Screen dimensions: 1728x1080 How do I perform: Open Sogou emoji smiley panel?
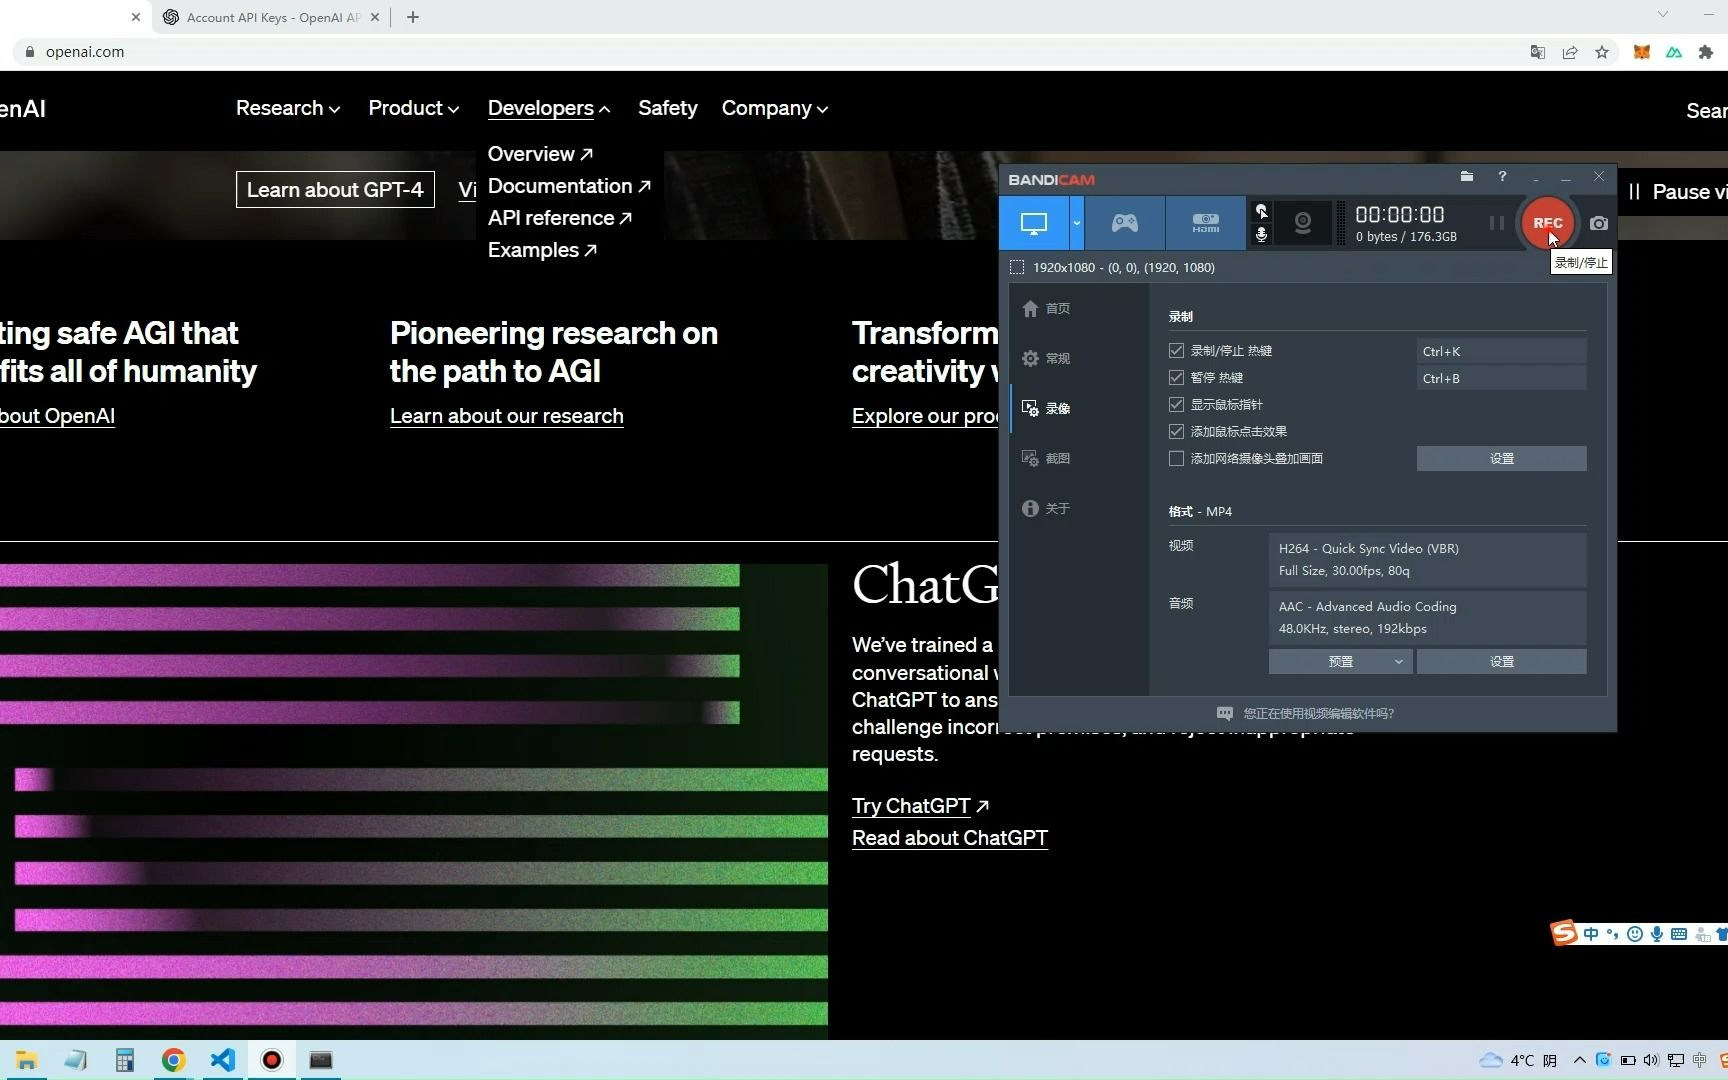coord(1635,934)
